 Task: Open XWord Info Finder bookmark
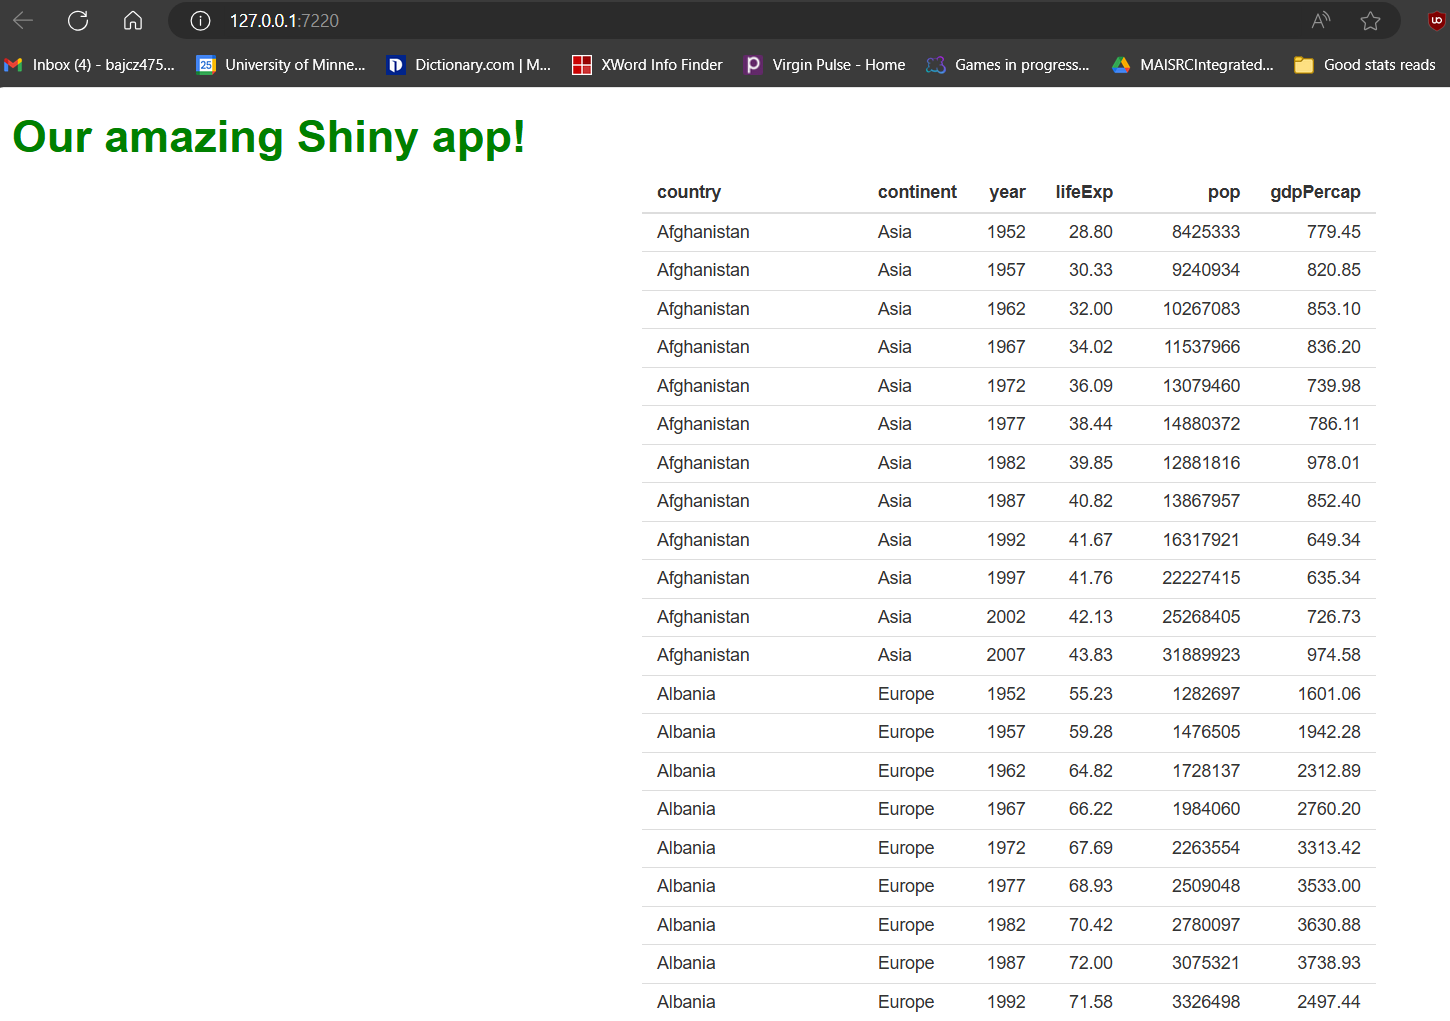647,65
